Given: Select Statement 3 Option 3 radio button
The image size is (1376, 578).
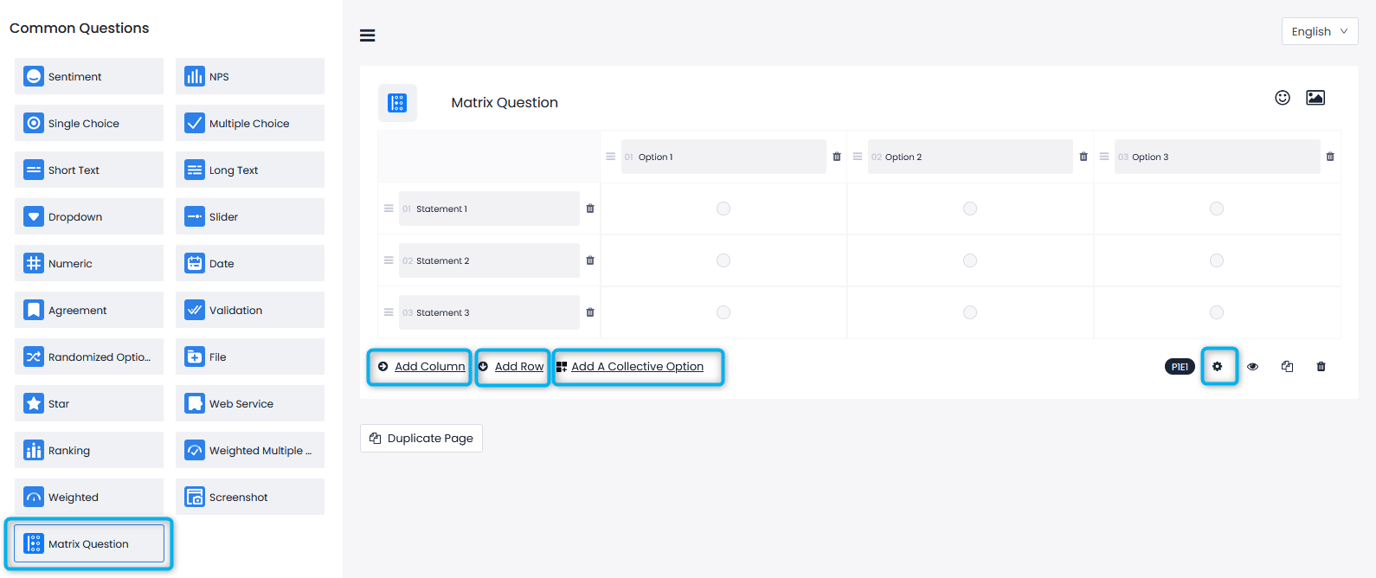Looking at the screenshot, I should [1216, 313].
